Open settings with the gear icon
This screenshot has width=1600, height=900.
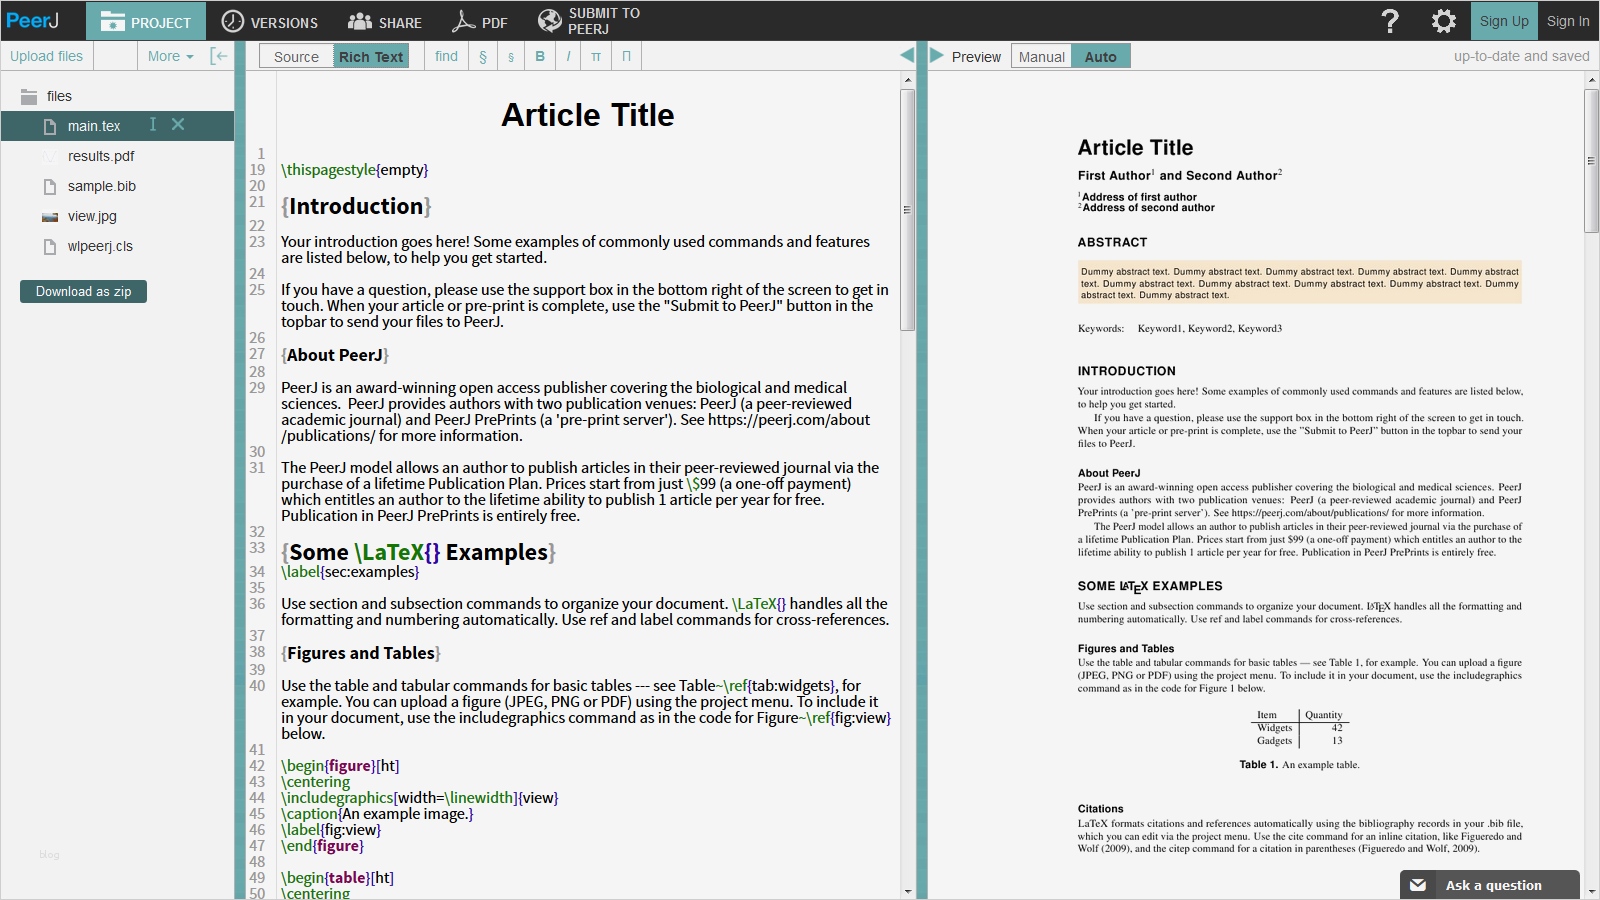1444,21
